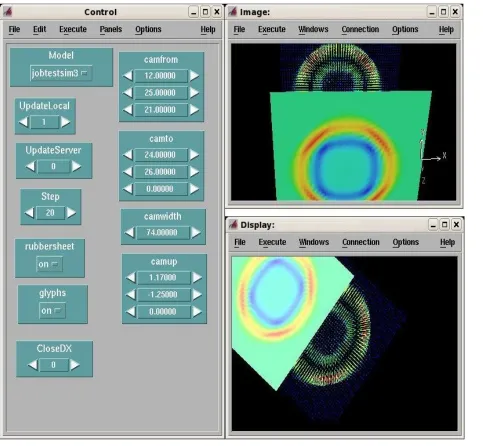This screenshot has height=446, width=483.
Task: Open Execute menu in Display window
Action: click(272, 242)
